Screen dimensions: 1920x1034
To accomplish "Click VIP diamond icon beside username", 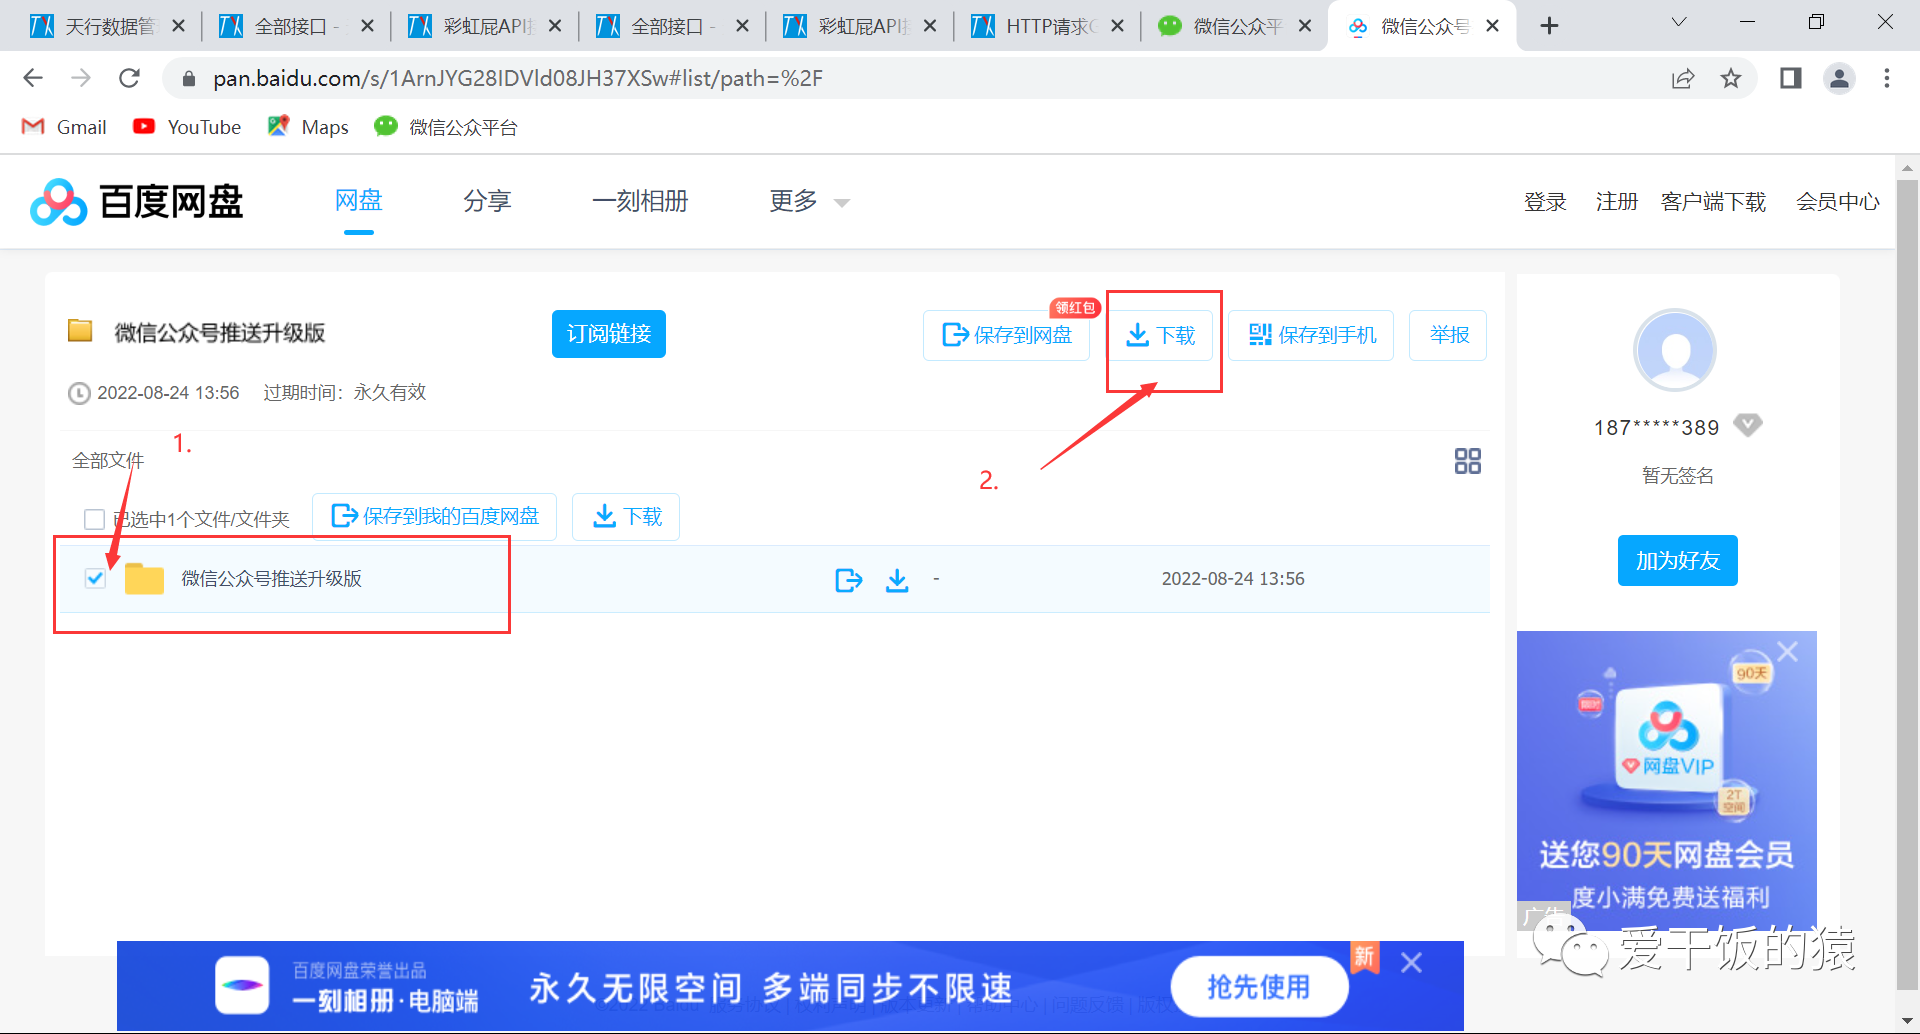I will click(x=1747, y=425).
